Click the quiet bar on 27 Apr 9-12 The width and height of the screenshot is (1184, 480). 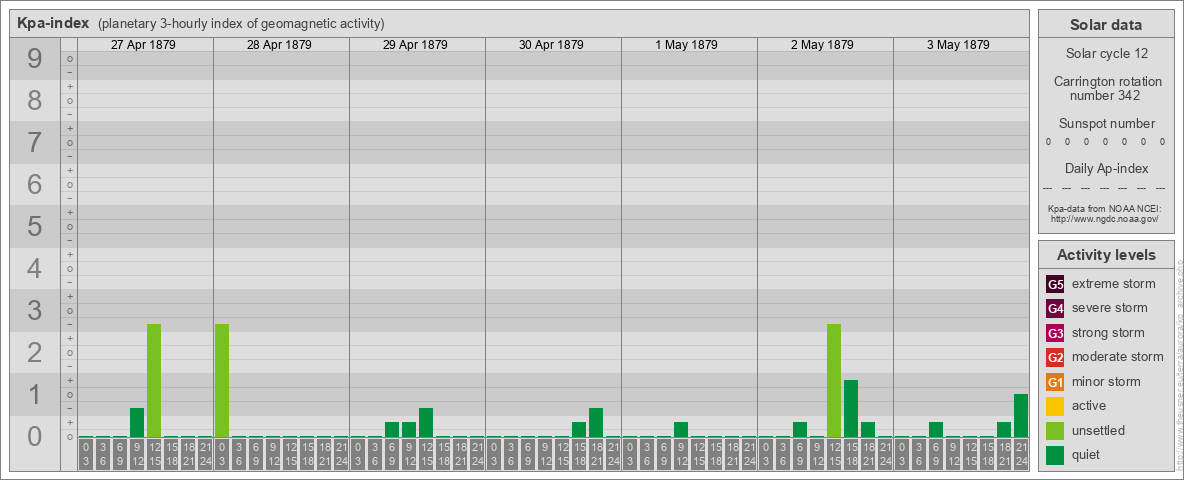point(137,423)
